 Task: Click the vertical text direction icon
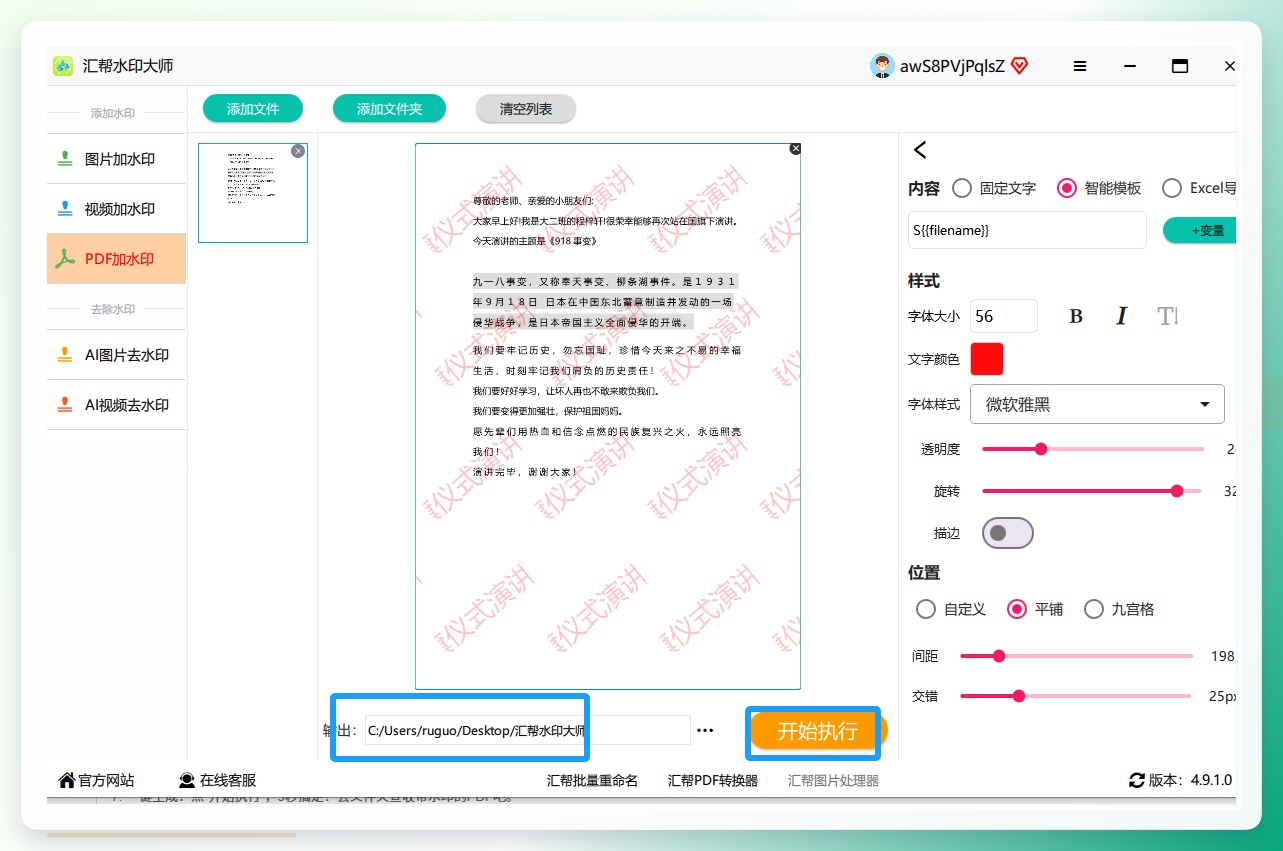tap(1168, 316)
